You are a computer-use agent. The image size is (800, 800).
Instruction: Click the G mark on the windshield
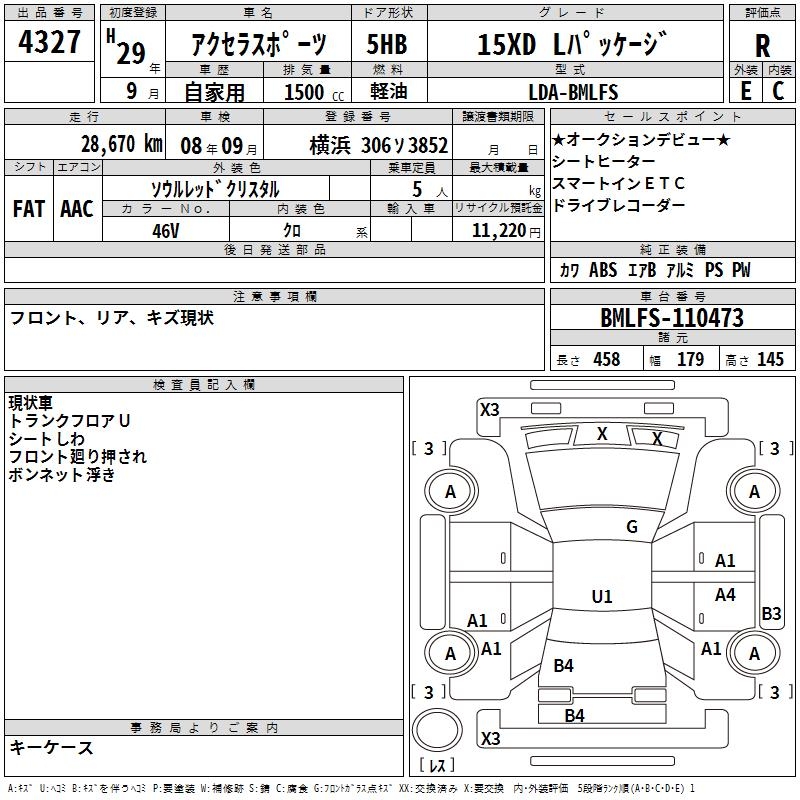632,526
